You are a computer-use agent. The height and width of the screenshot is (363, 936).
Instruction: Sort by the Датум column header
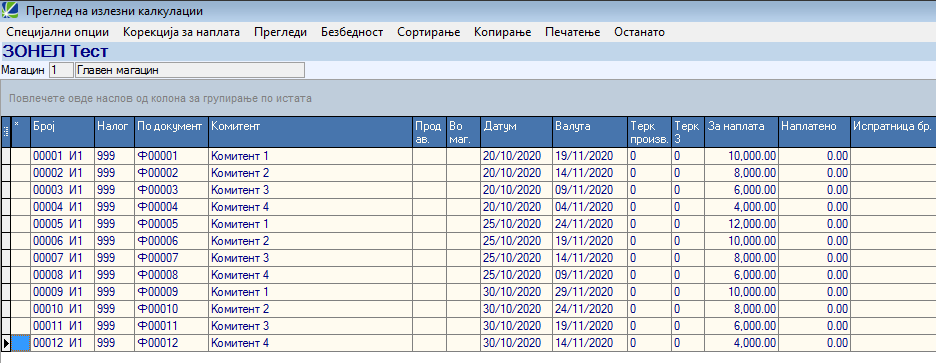516,133
